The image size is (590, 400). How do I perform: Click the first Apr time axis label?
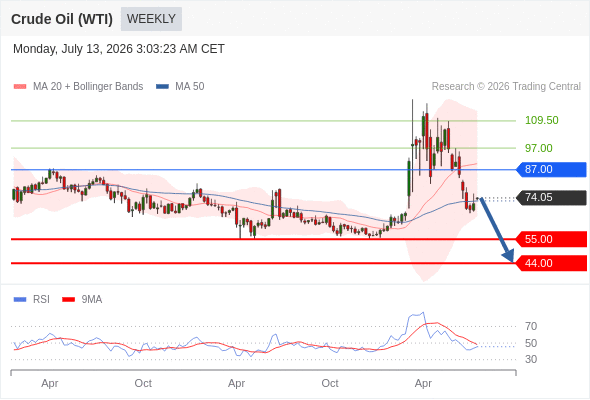(50, 383)
